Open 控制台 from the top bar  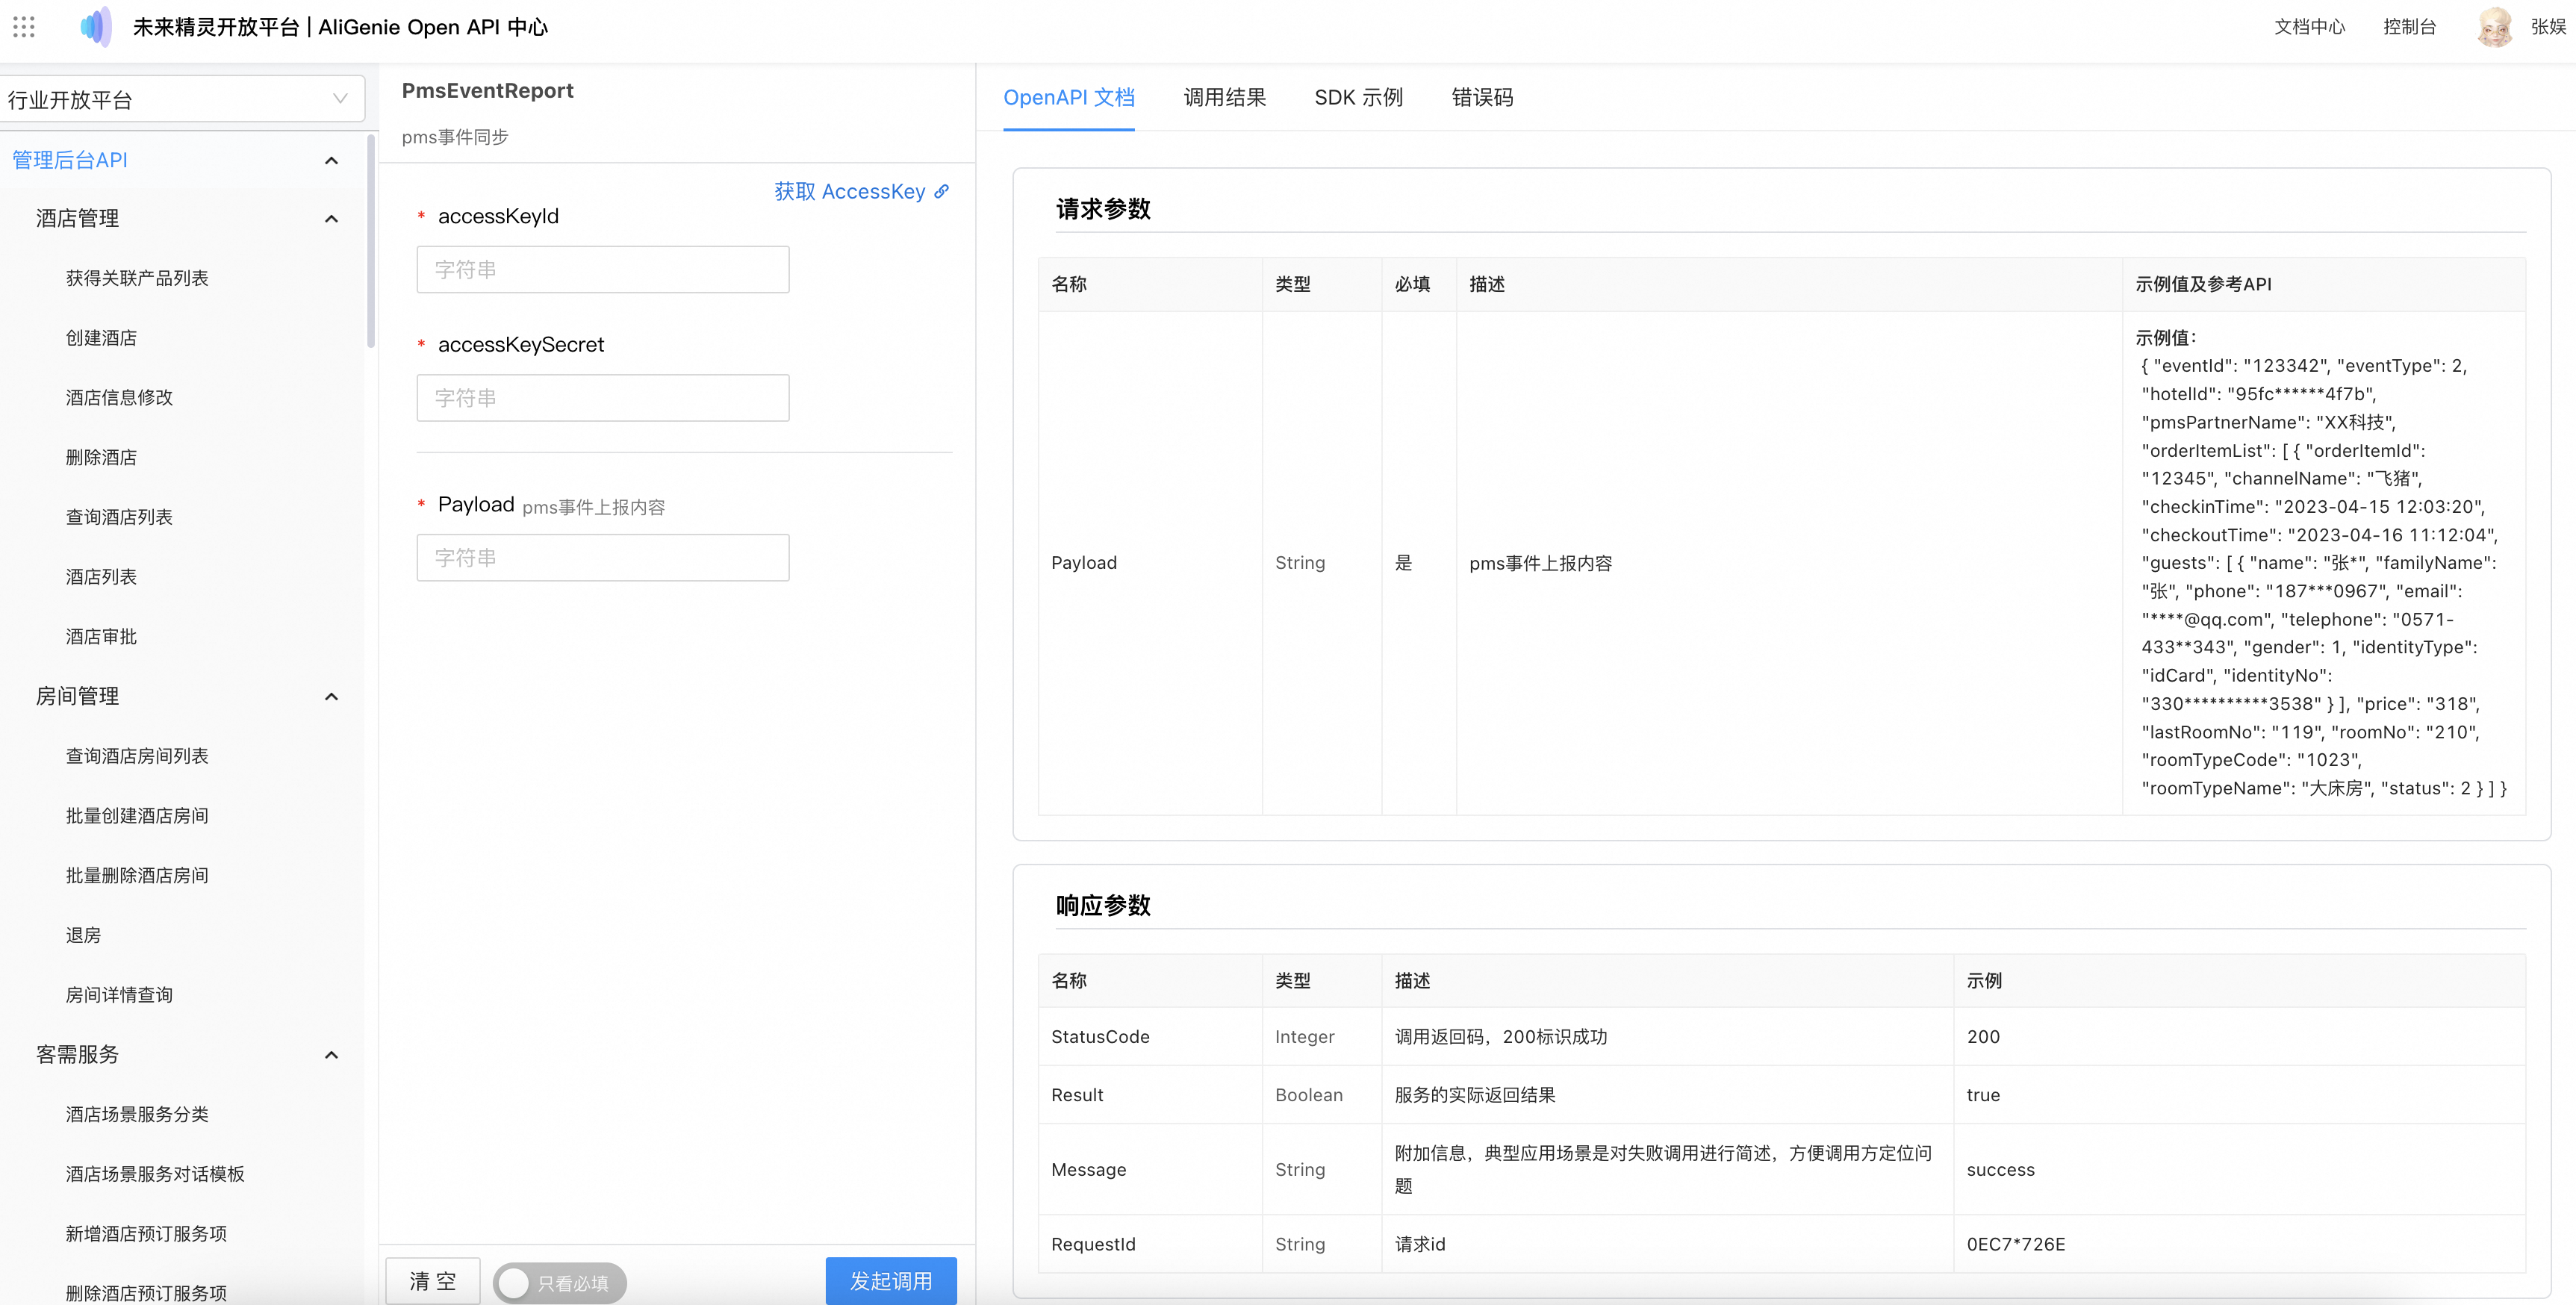coord(2409,27)
